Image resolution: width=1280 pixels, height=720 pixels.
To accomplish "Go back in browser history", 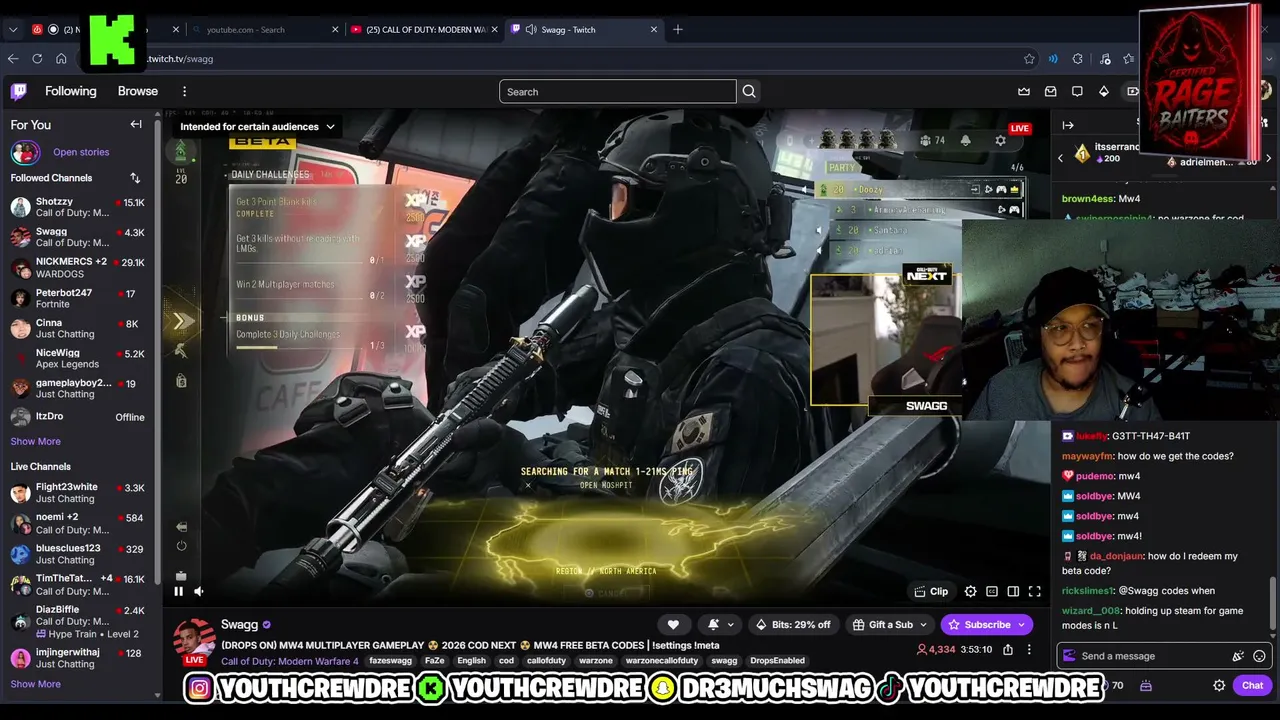I will 12,59.
